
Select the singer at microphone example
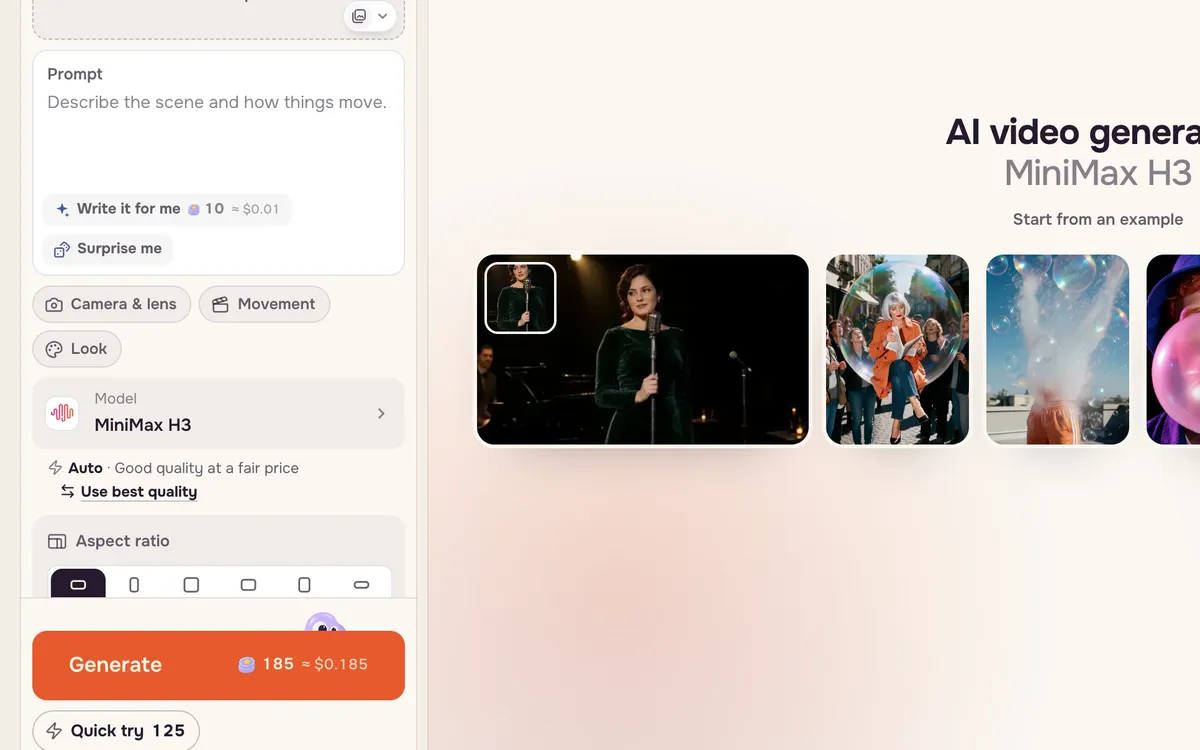point(642,350)
